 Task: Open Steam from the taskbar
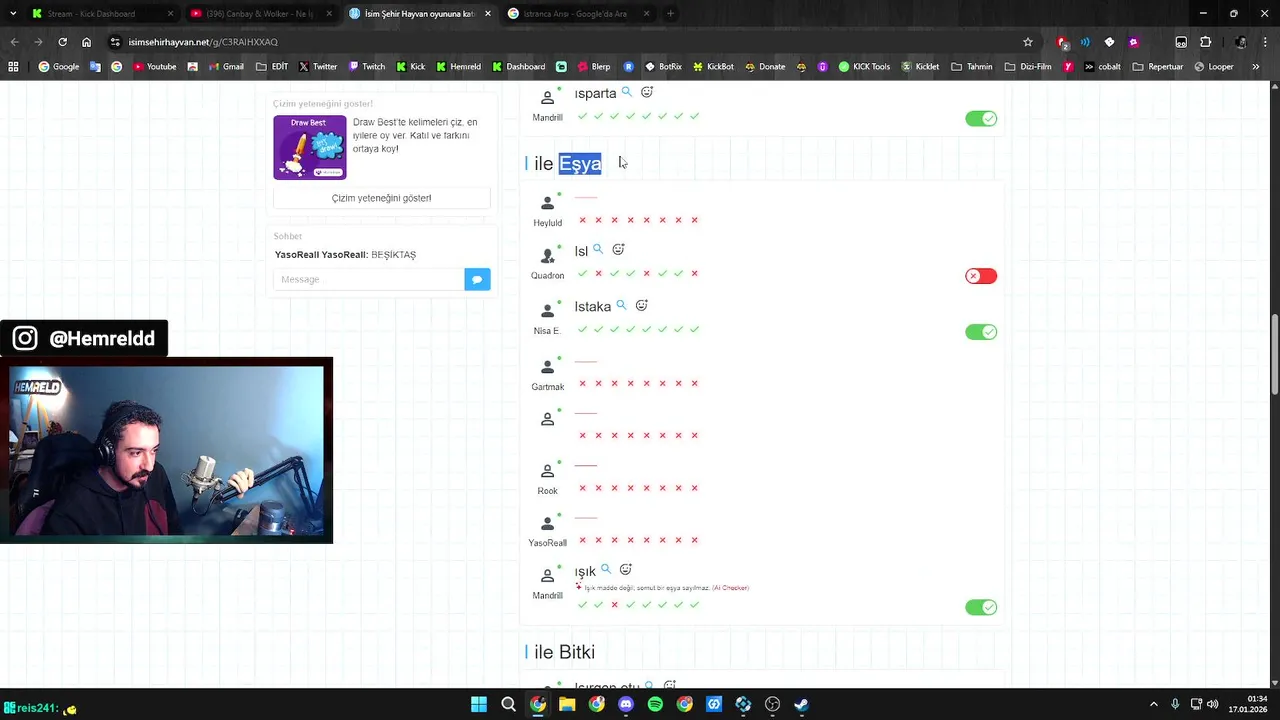[801, 704]
